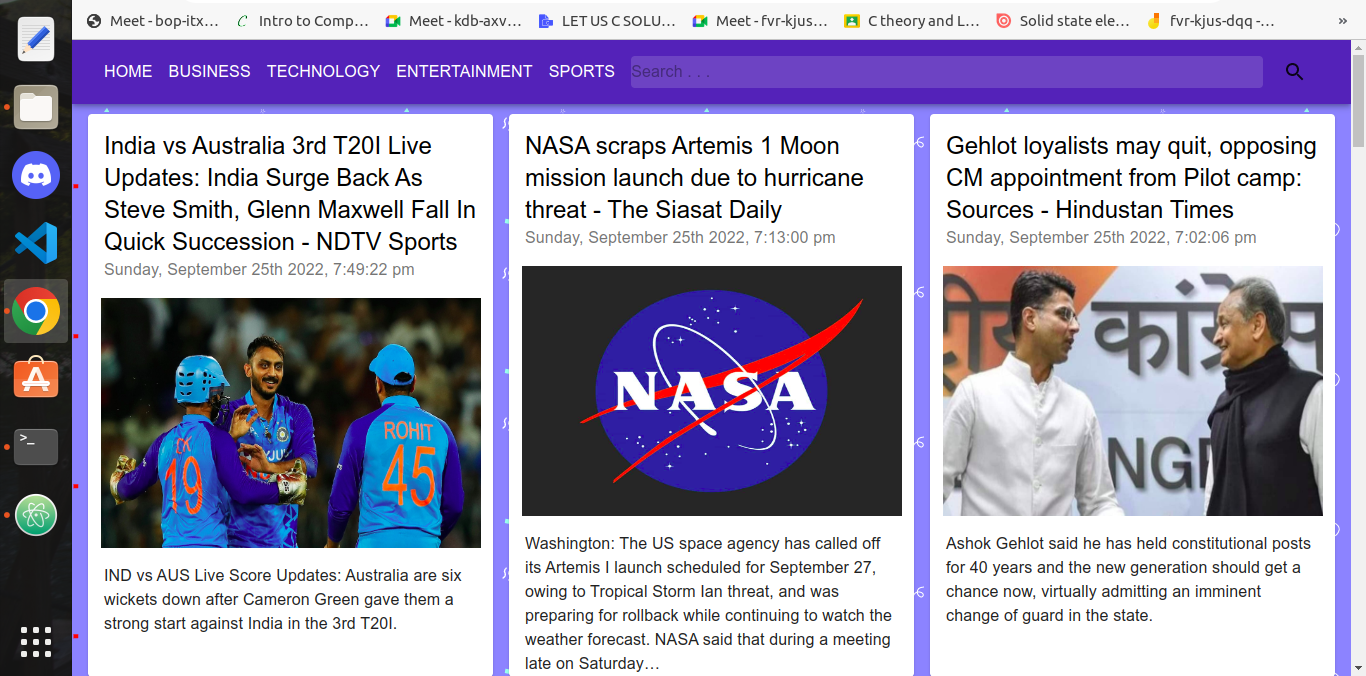
Task: Launch Atom editor from dock
Action: (x=36, y=516)
